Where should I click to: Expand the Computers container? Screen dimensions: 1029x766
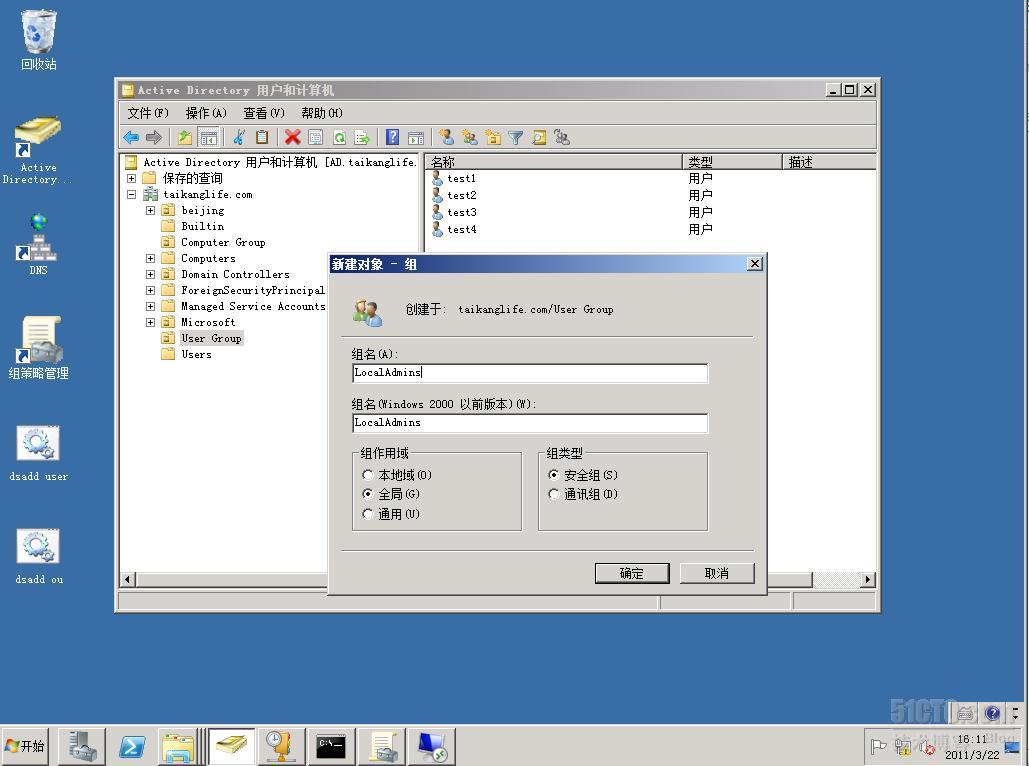point(150,259)
